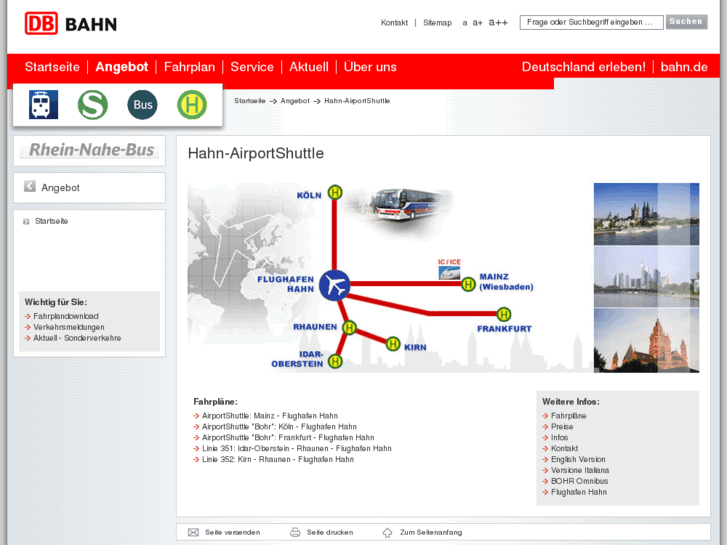This screenshot has height=545, width=727.
Task: Click the Frankfurt stop marker on map
Action: pyautogui.click(x=504, y=314)
